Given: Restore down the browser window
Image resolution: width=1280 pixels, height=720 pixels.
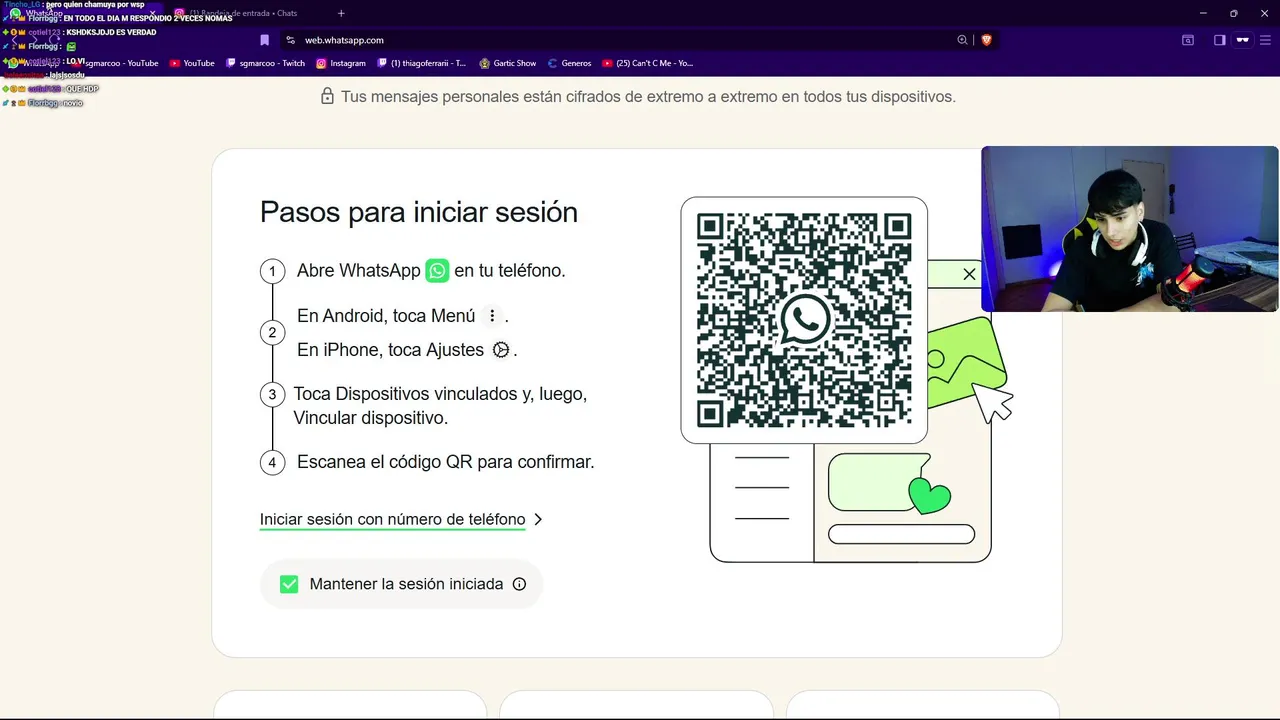Looking at the screenshot, I should [1234, 13].
